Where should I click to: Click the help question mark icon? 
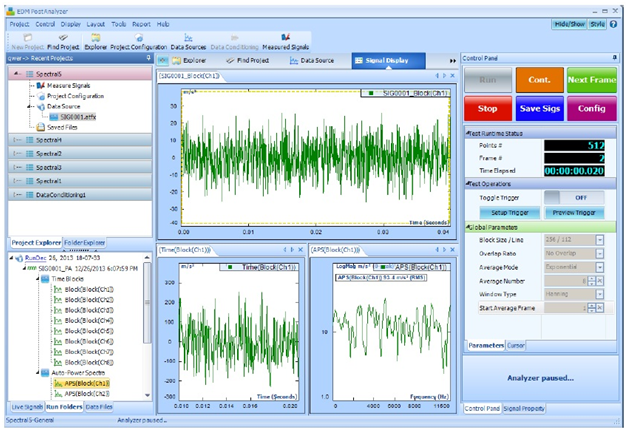point(614,24)
